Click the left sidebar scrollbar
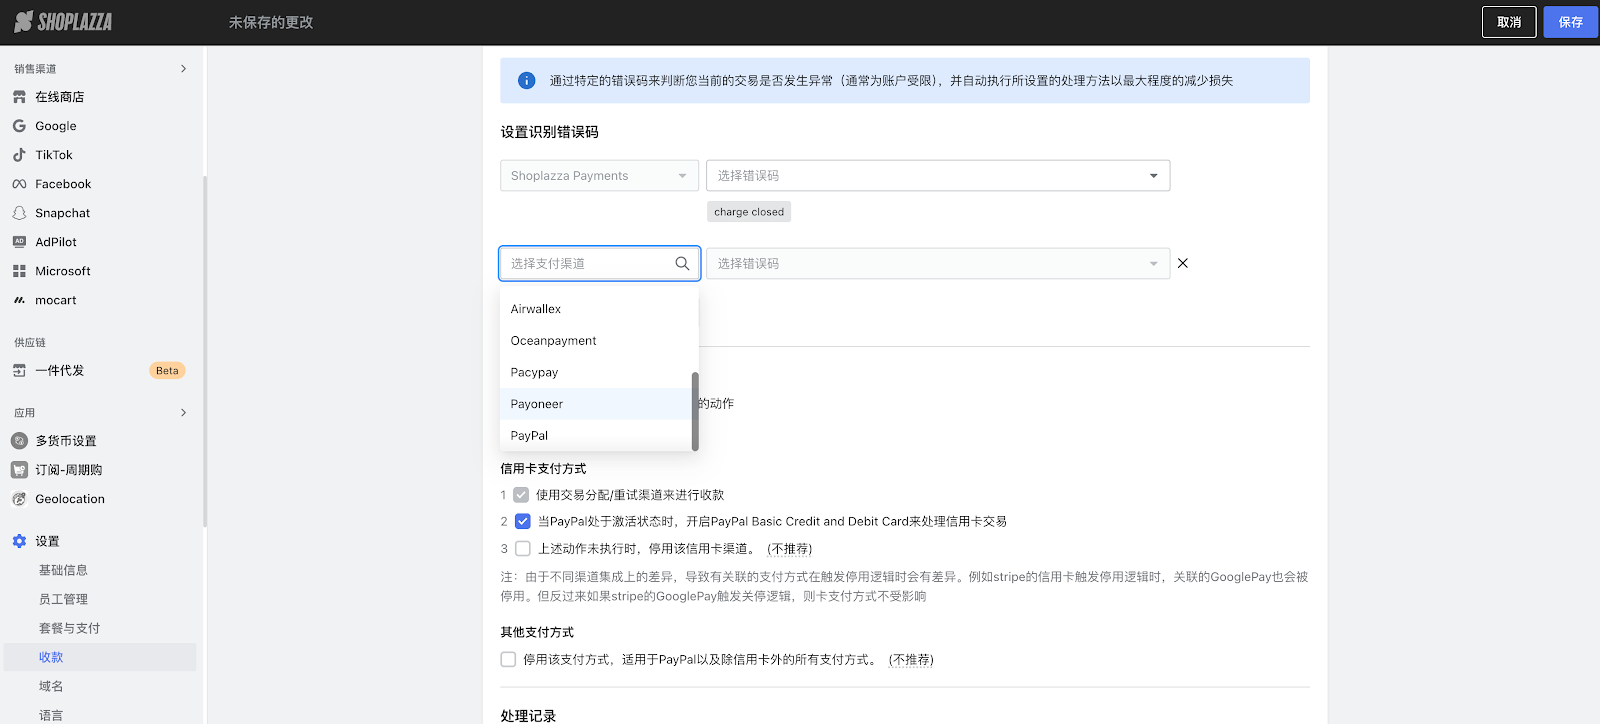Image resolution: width=1600 pixels, height=724 pixels. (x=205, y=350)
